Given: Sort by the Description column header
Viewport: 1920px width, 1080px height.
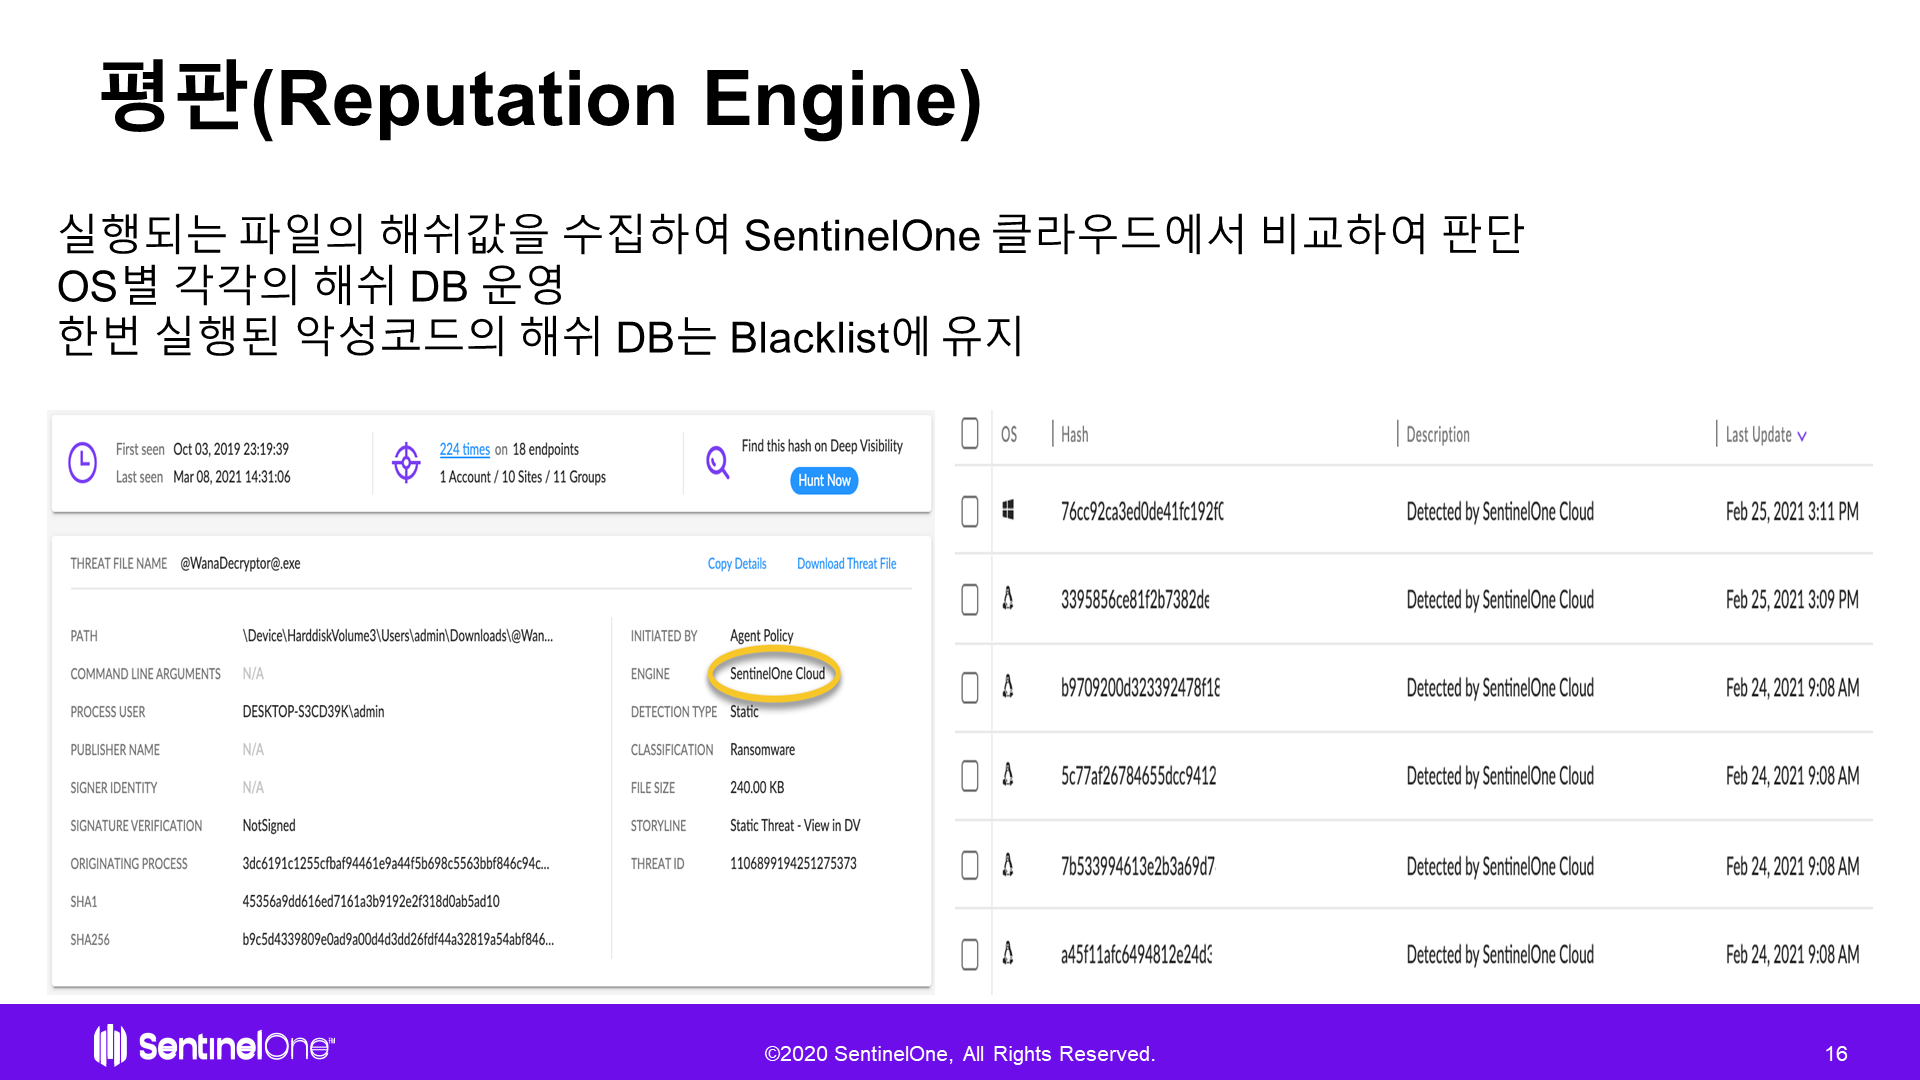Looking at the screenshot, I should [x=1437, y=435].
